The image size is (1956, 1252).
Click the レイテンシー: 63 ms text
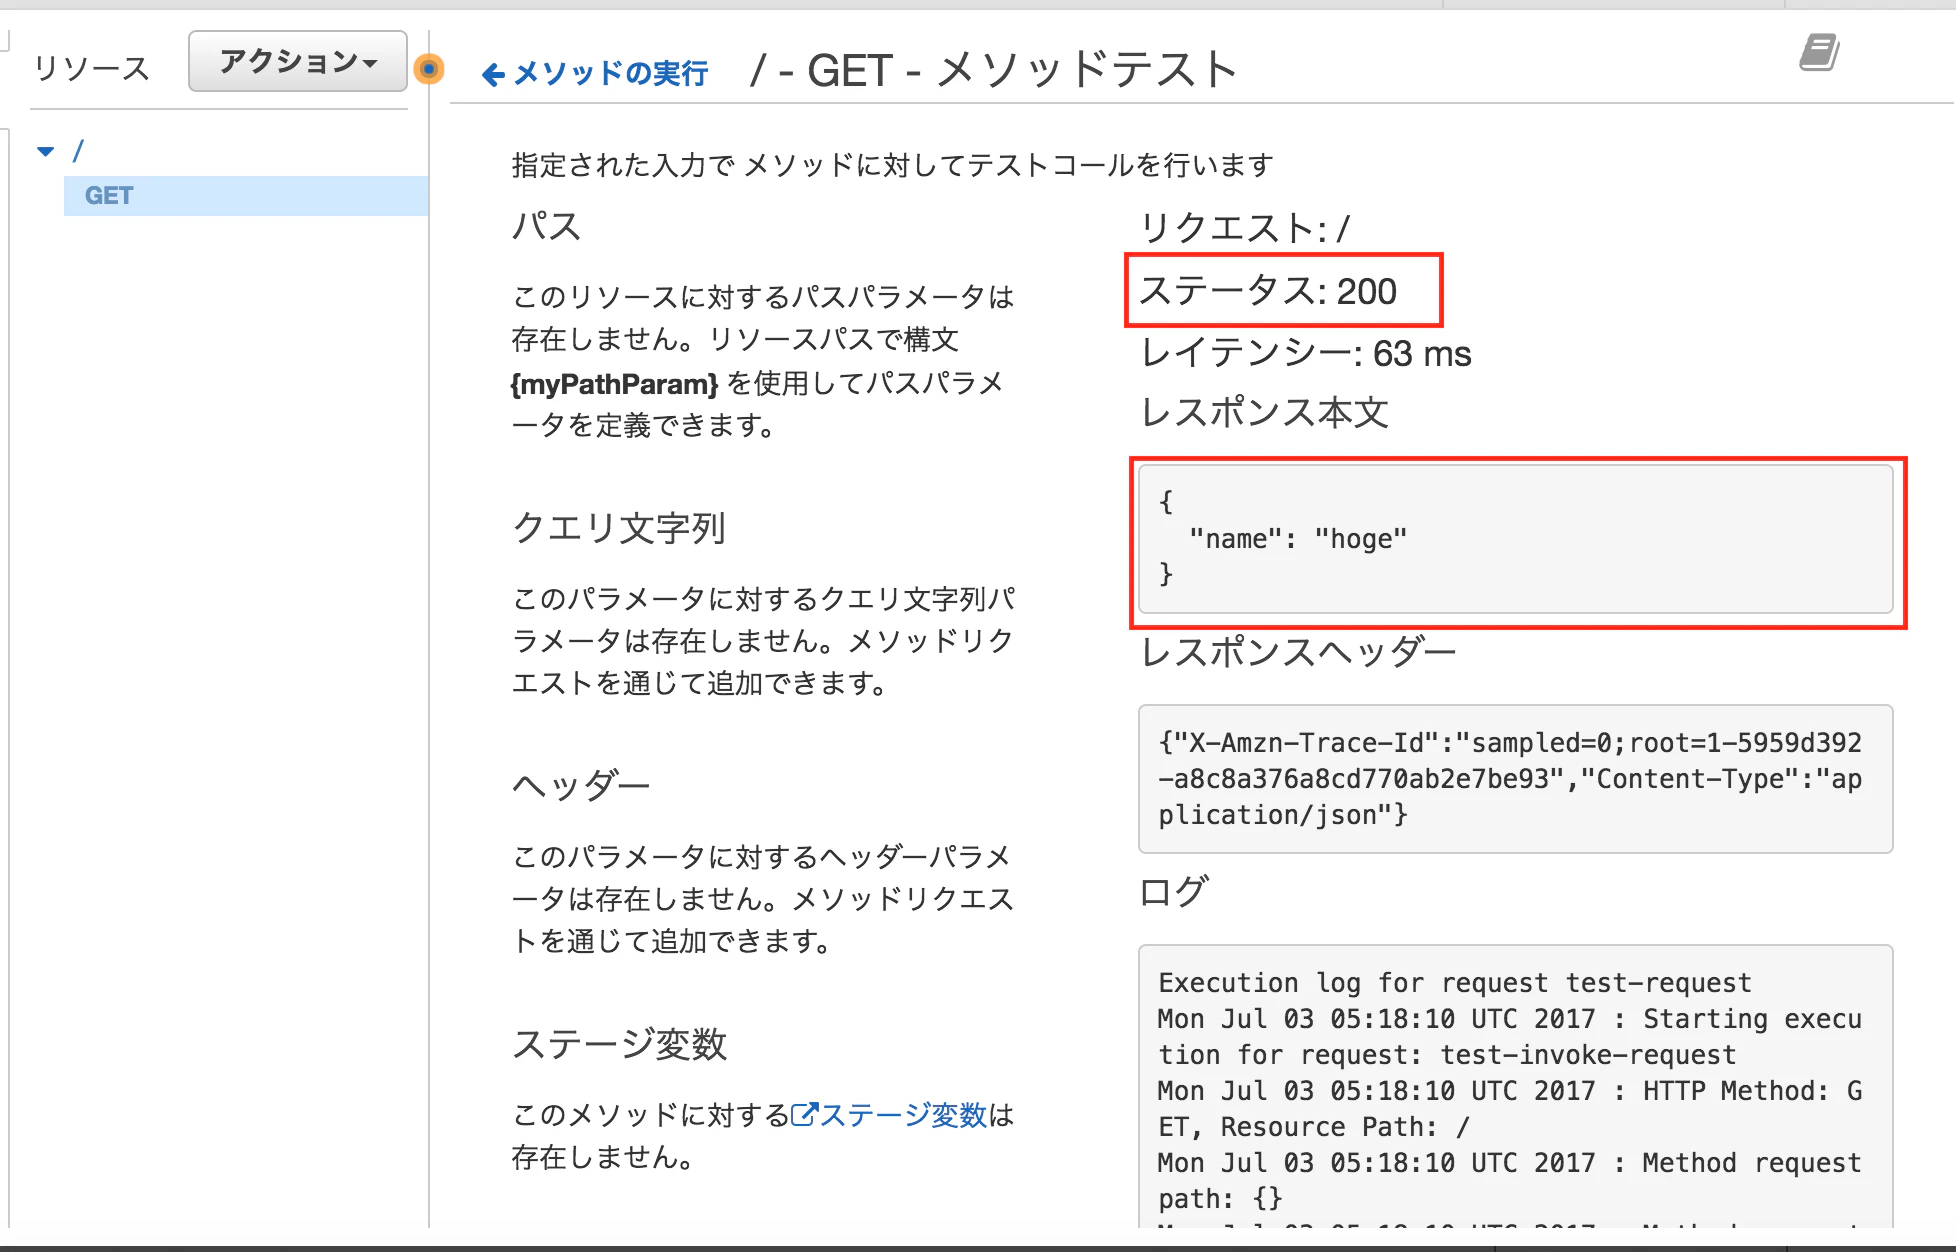click(x=1306, y=353)
